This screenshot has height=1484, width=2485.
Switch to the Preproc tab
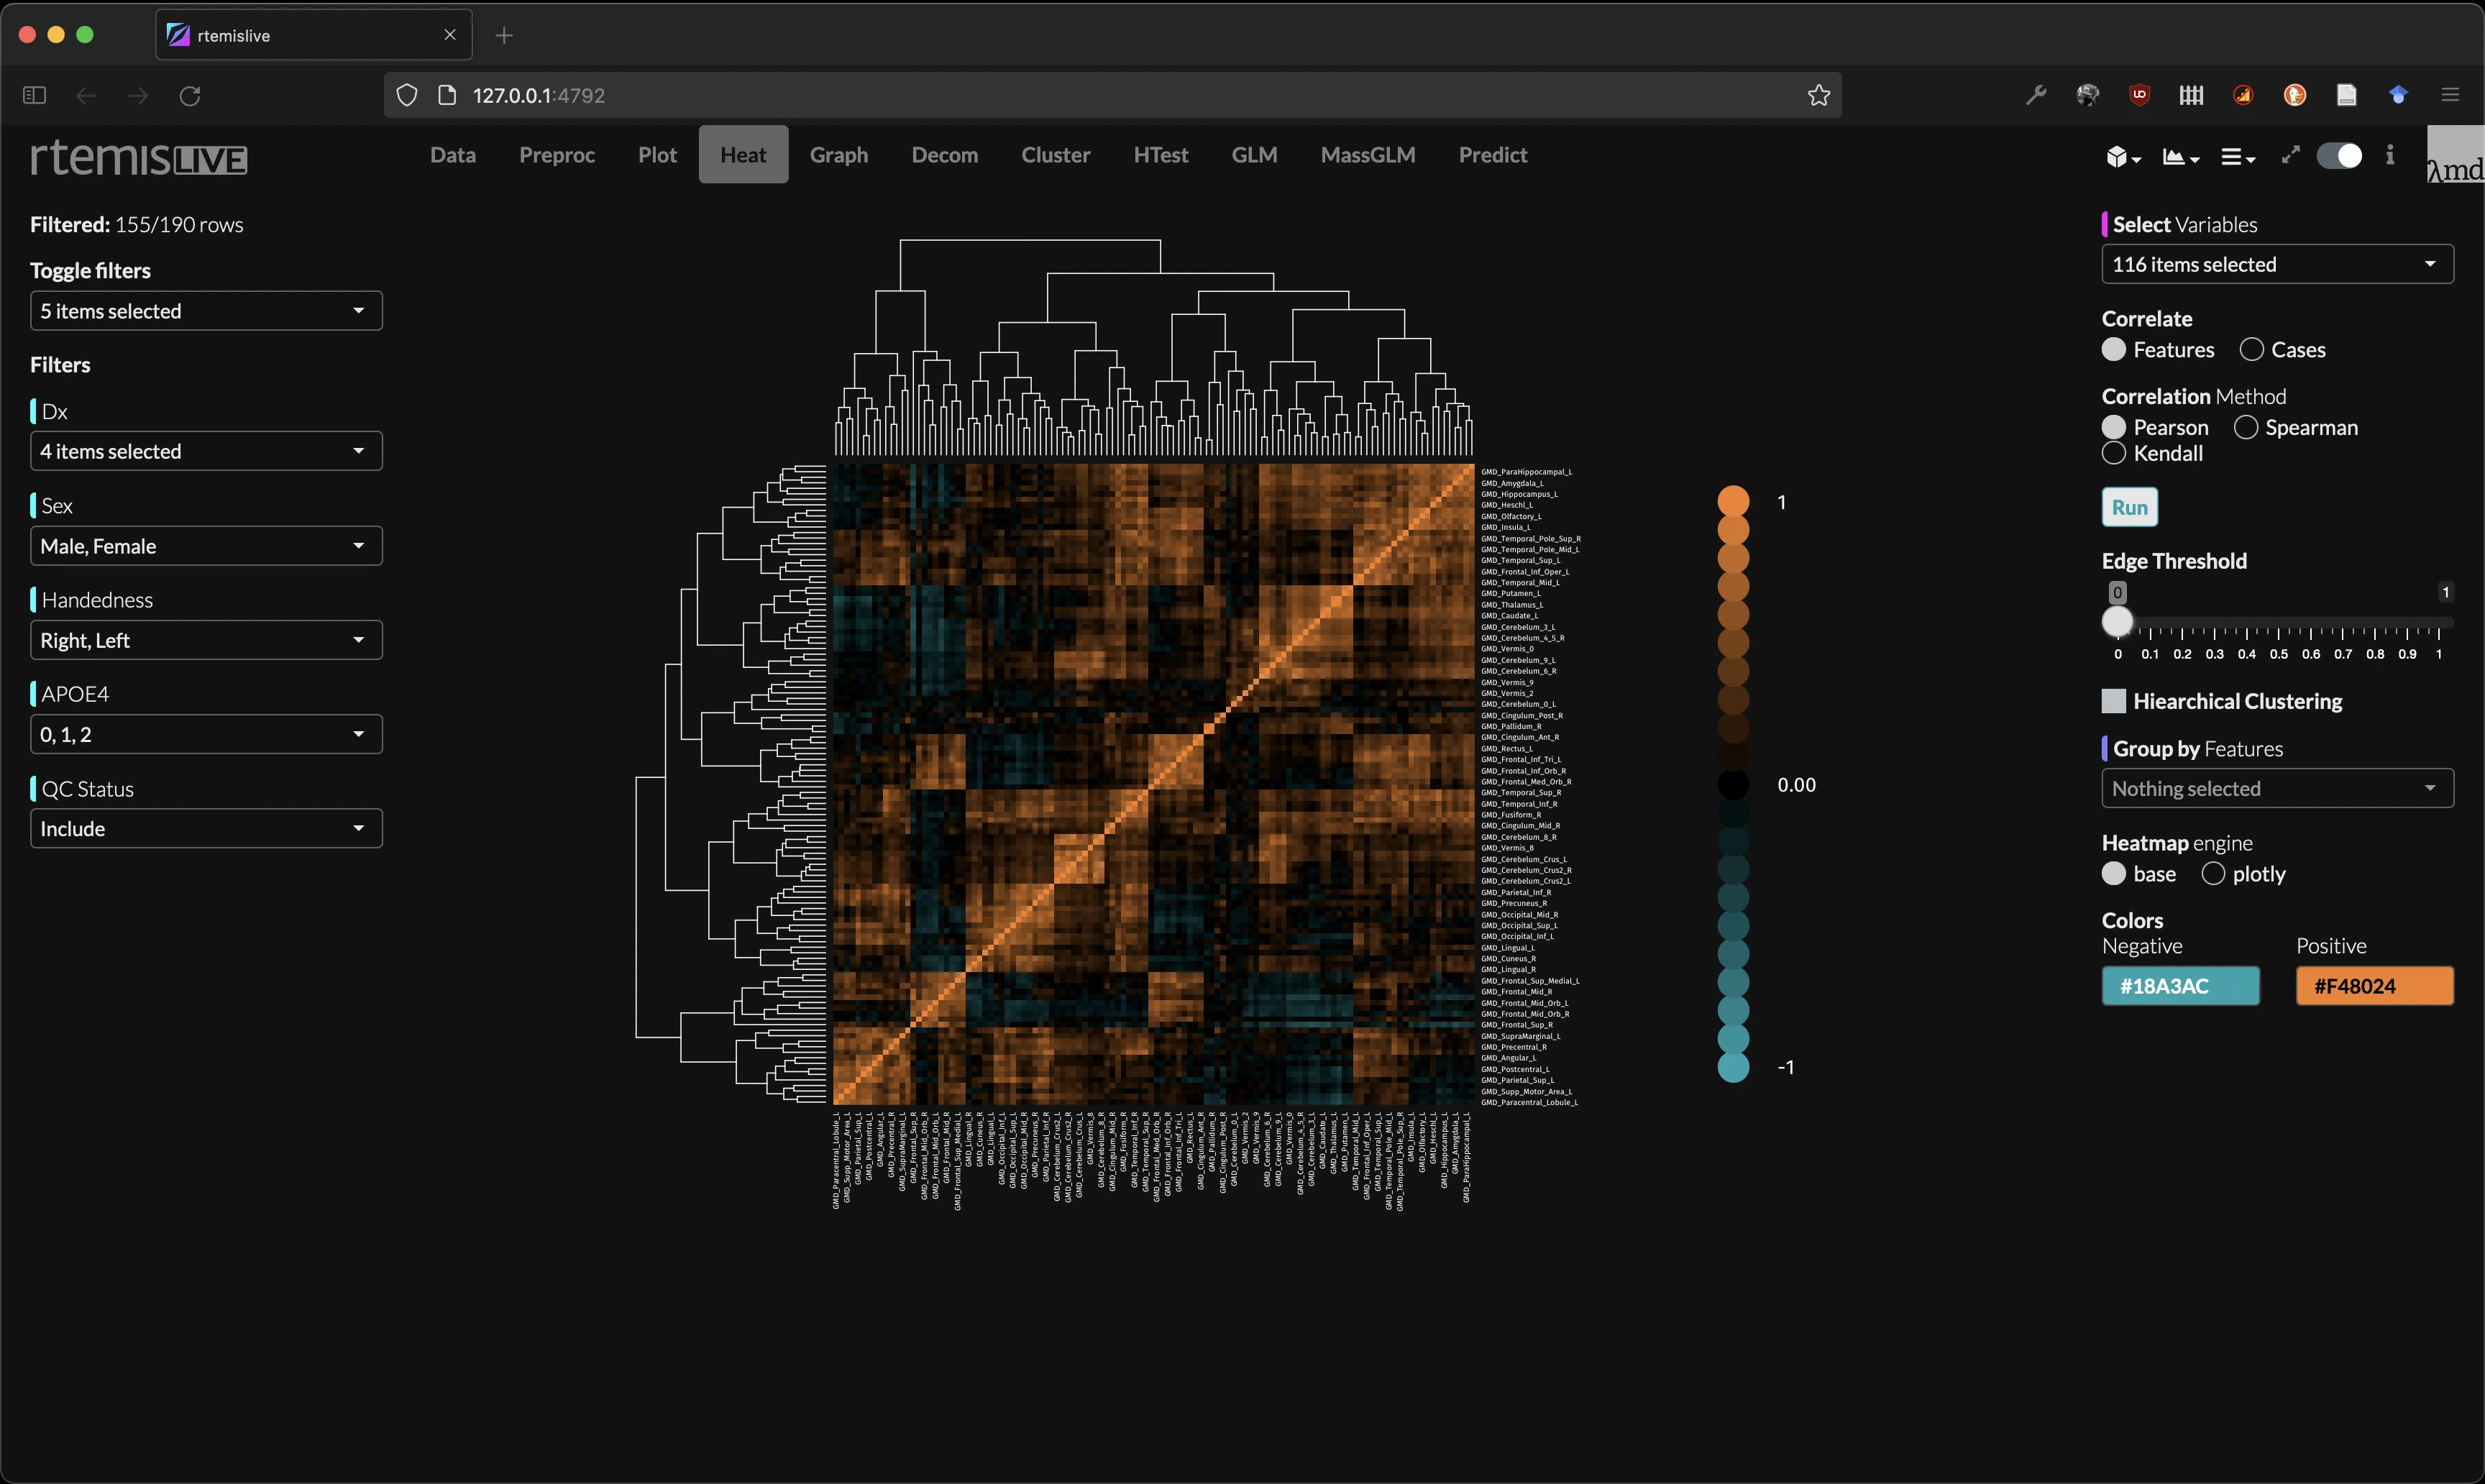556,155
